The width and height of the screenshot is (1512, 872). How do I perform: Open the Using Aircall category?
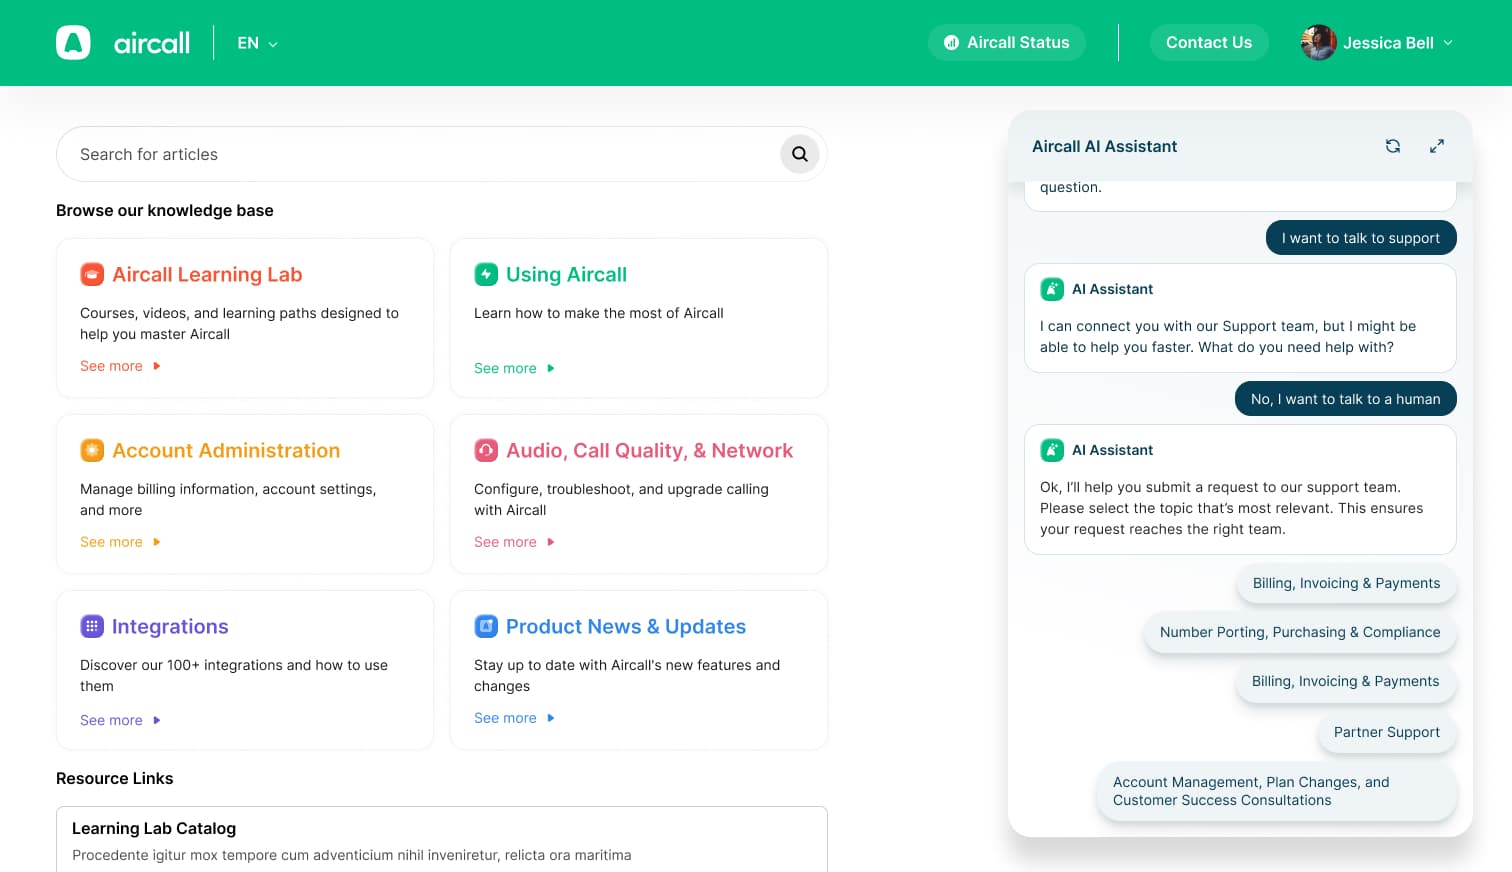pos(566,274)
